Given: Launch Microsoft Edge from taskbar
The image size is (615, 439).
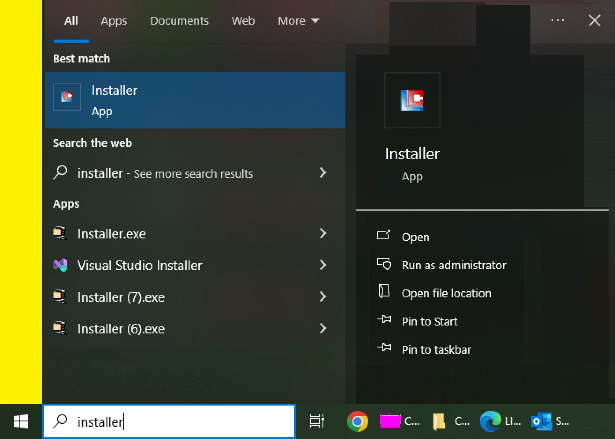Looking at the screenshot, I should 490,421.
